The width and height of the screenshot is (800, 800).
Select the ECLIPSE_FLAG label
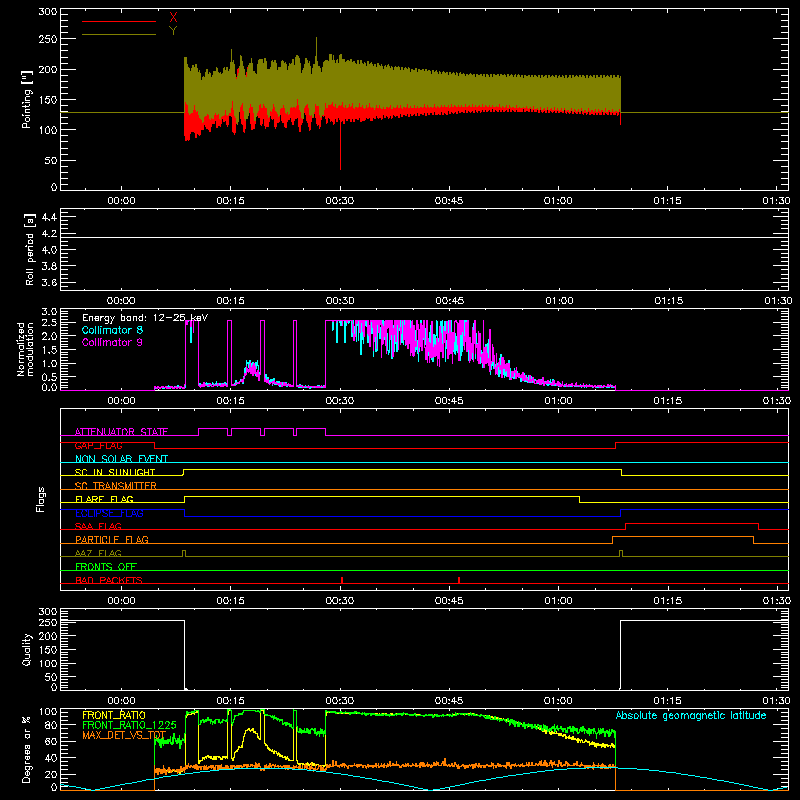[109, 513]
